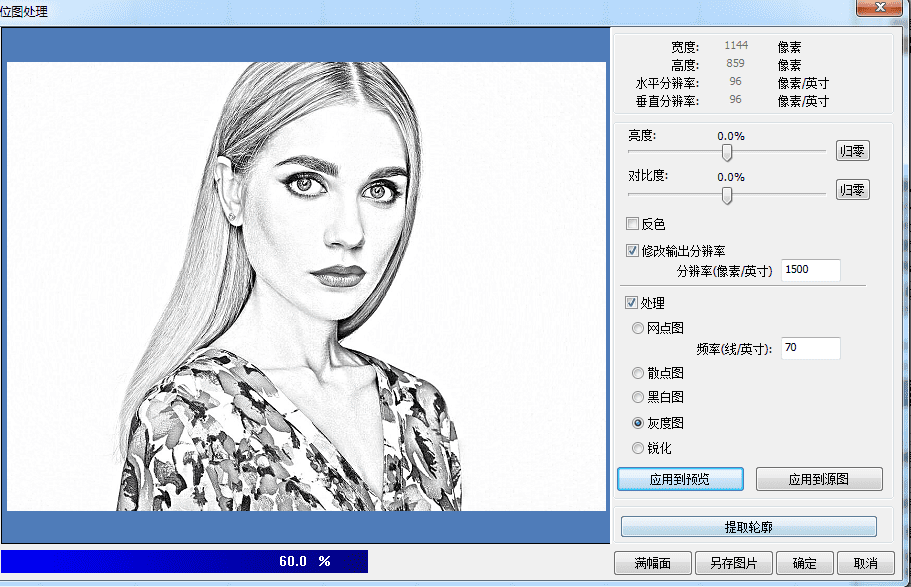Enable the 反色 checkbox
Screen dimensions: 911x587
(x=632, y=223)
